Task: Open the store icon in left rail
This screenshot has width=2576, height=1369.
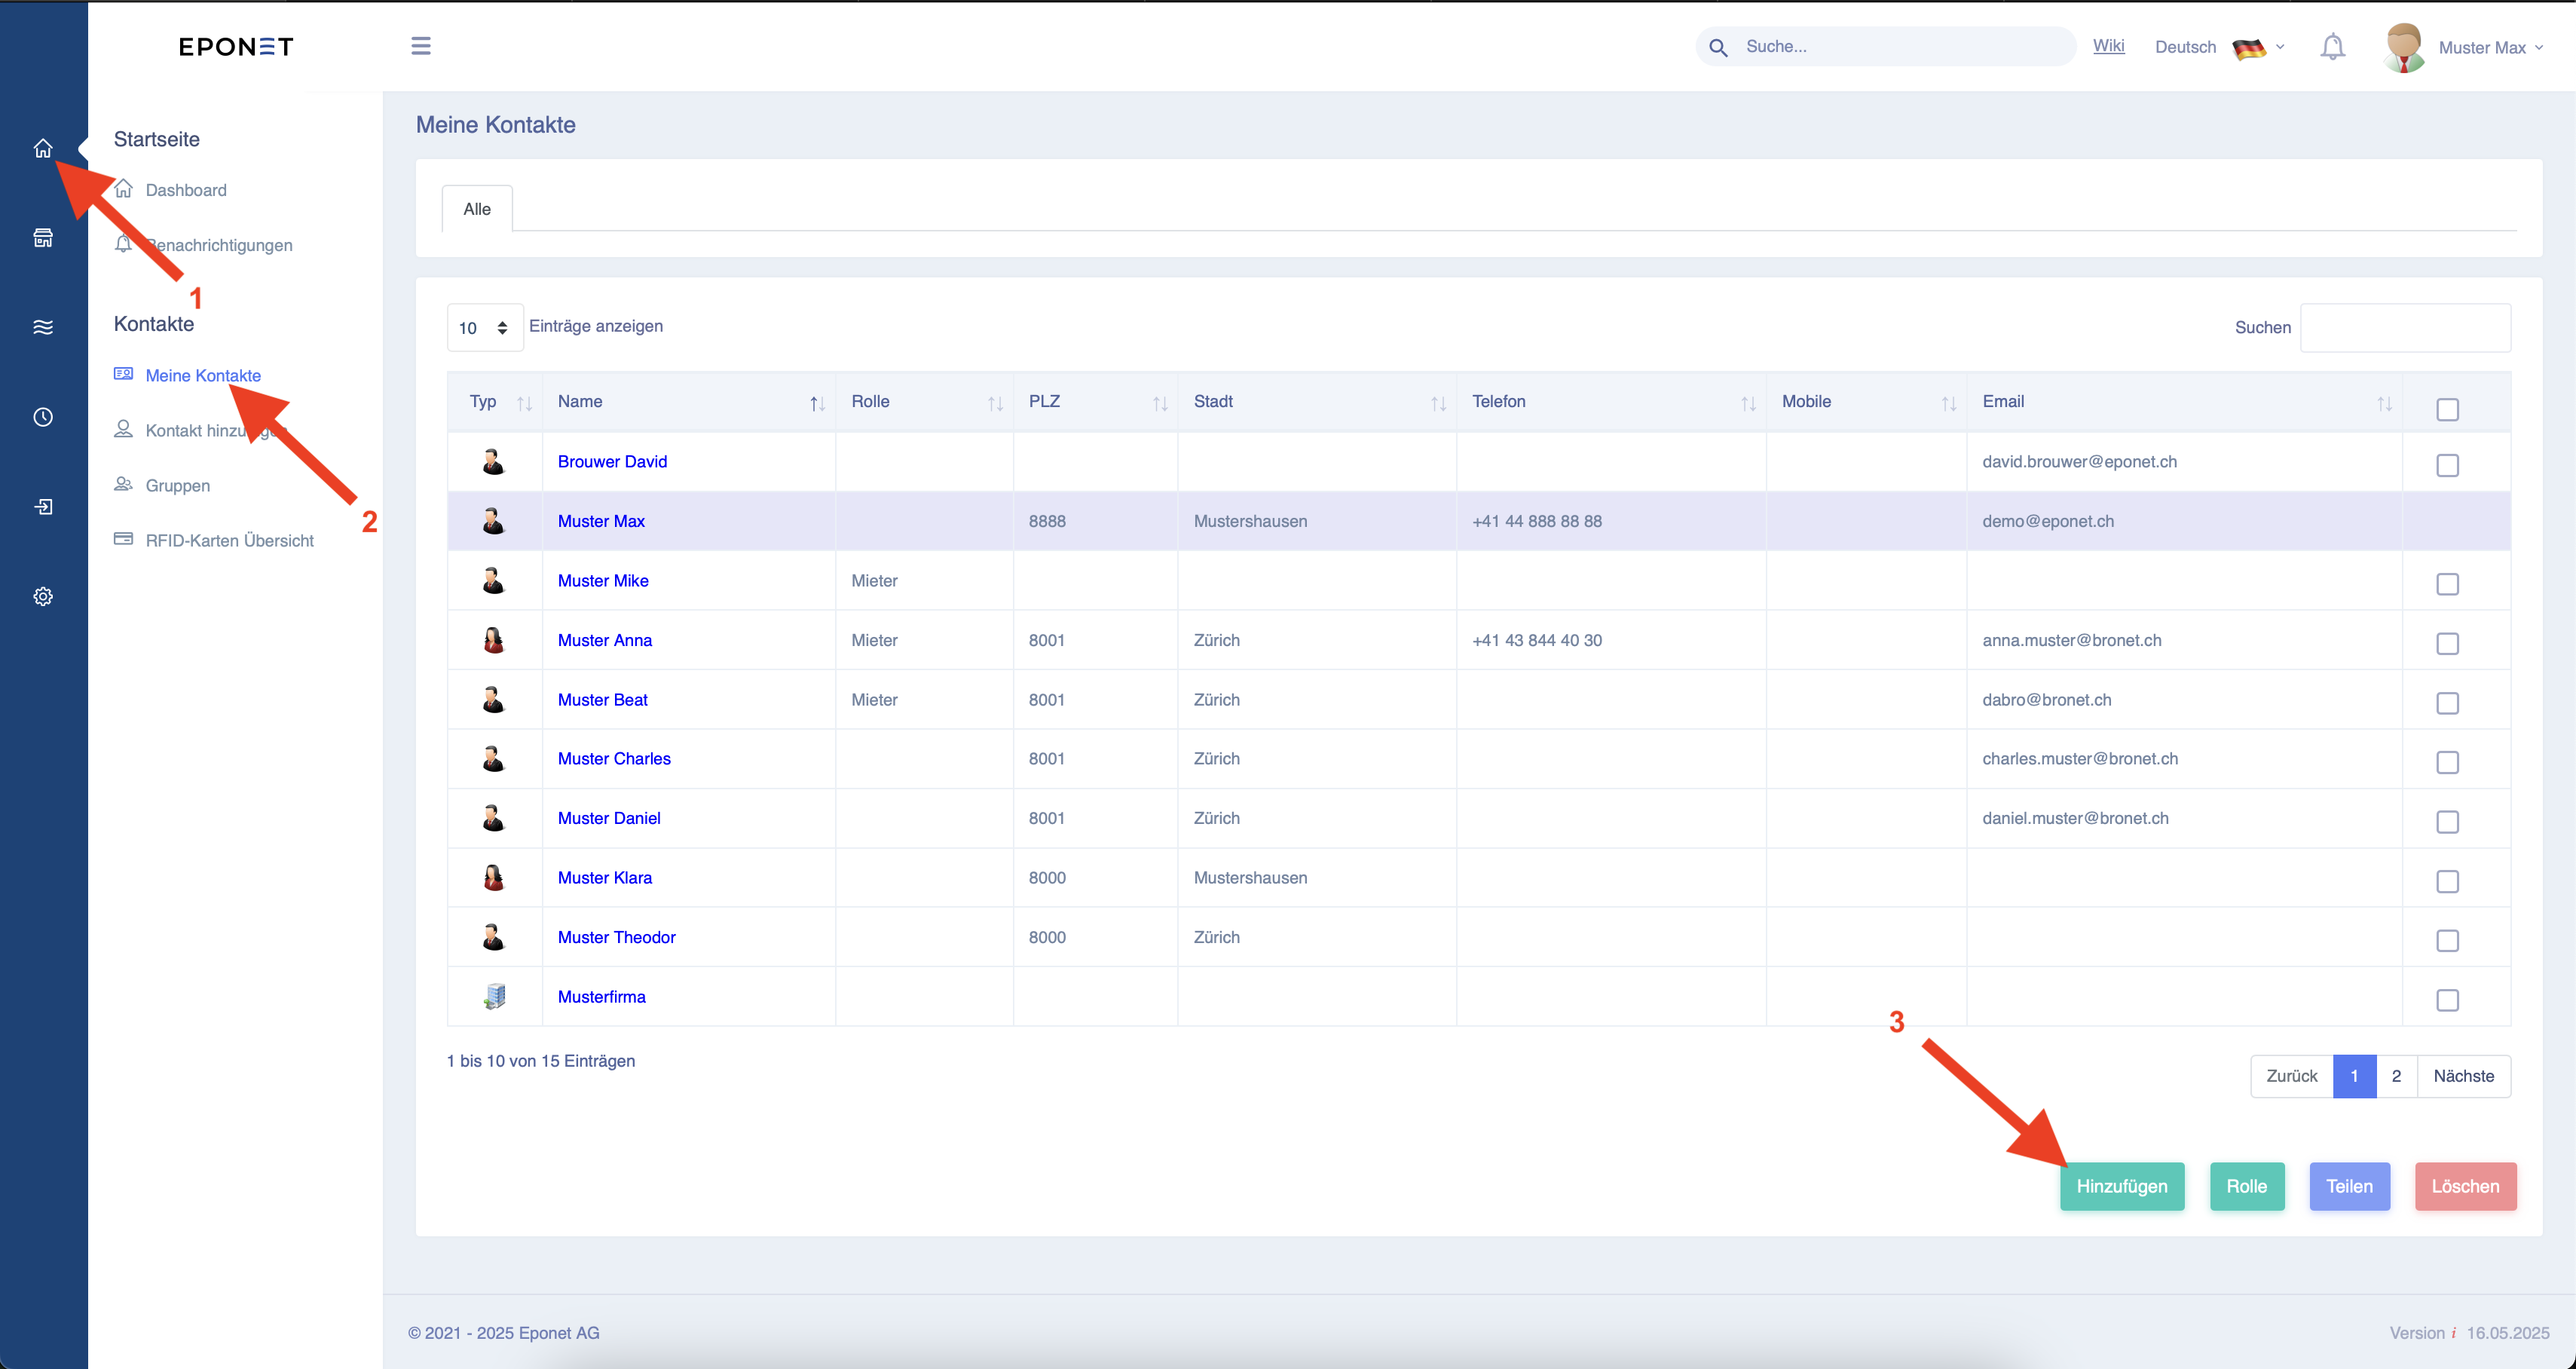Action: (x=43, y=238)
